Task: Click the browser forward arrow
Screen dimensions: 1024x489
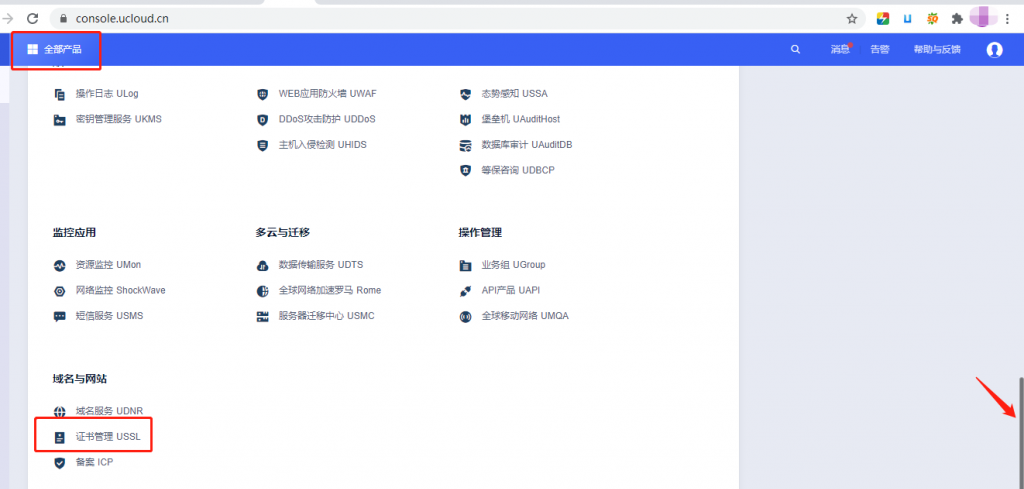Action: [8, 19]
